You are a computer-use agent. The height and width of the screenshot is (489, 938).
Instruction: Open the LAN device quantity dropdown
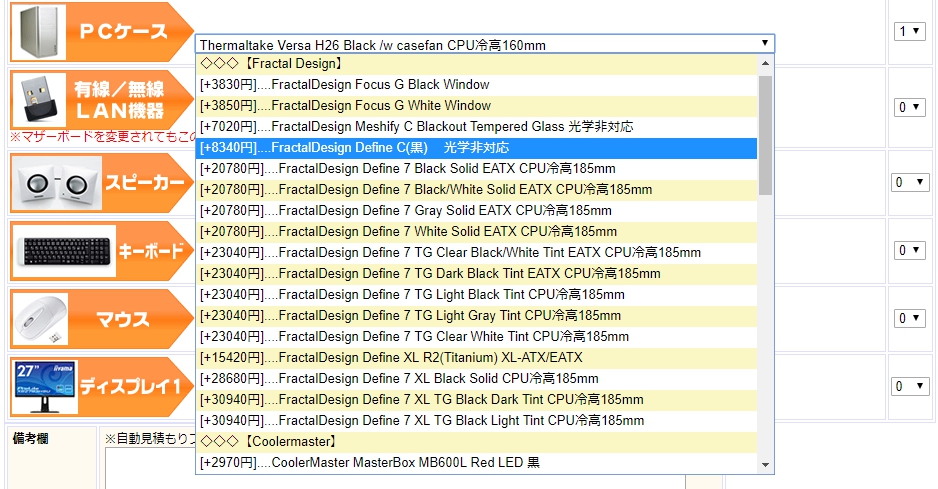pos(909,107)
